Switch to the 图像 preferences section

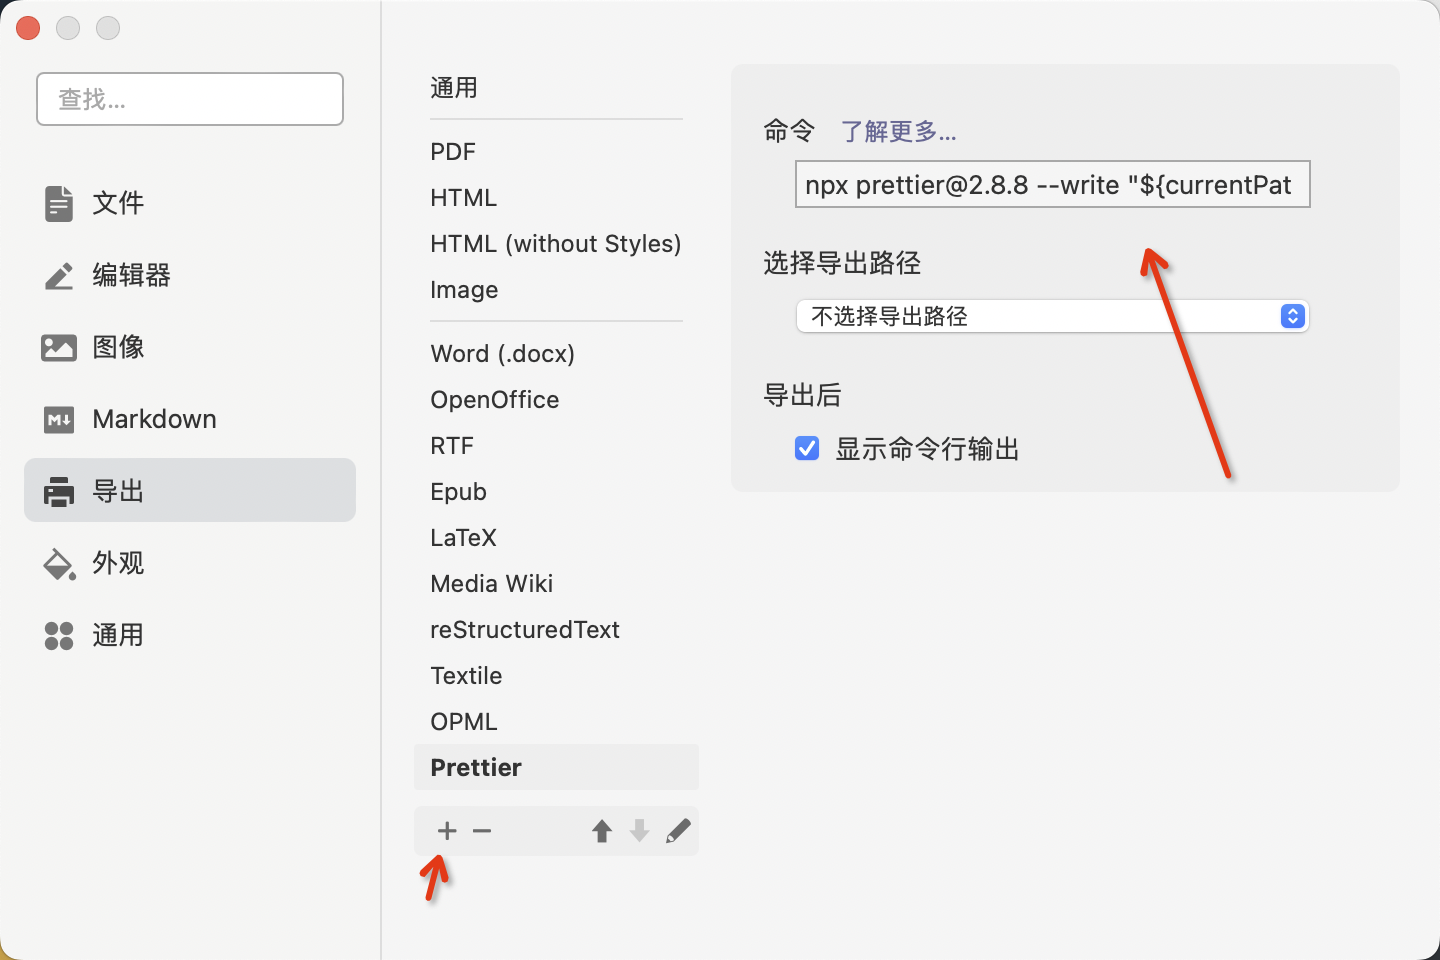(x=118, y=347)
